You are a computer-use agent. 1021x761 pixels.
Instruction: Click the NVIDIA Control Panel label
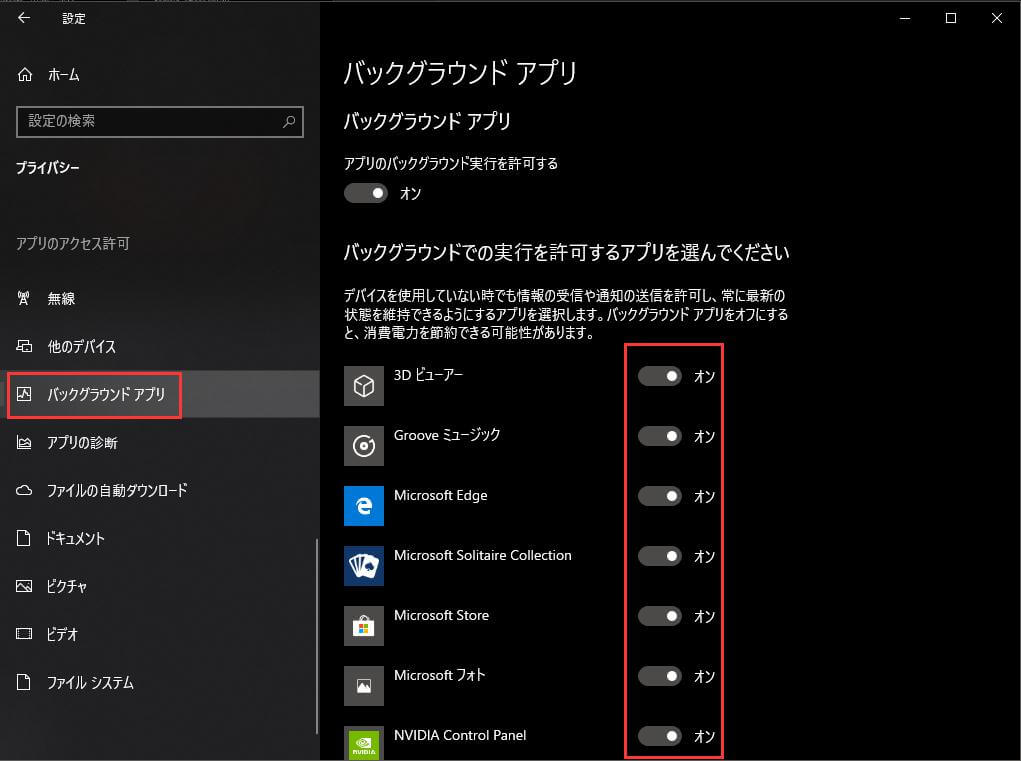coord(460,735)
